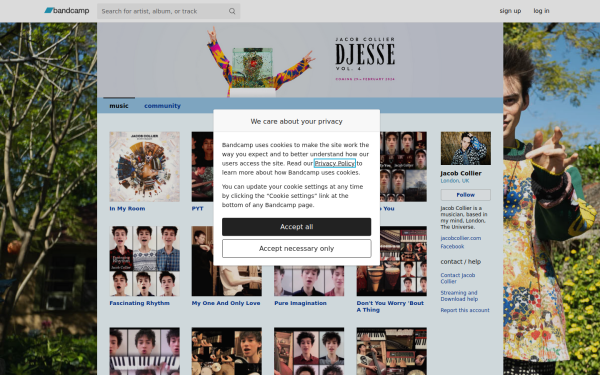
Task: Click My One And Only Love title
Action: (x=226, y=303)
